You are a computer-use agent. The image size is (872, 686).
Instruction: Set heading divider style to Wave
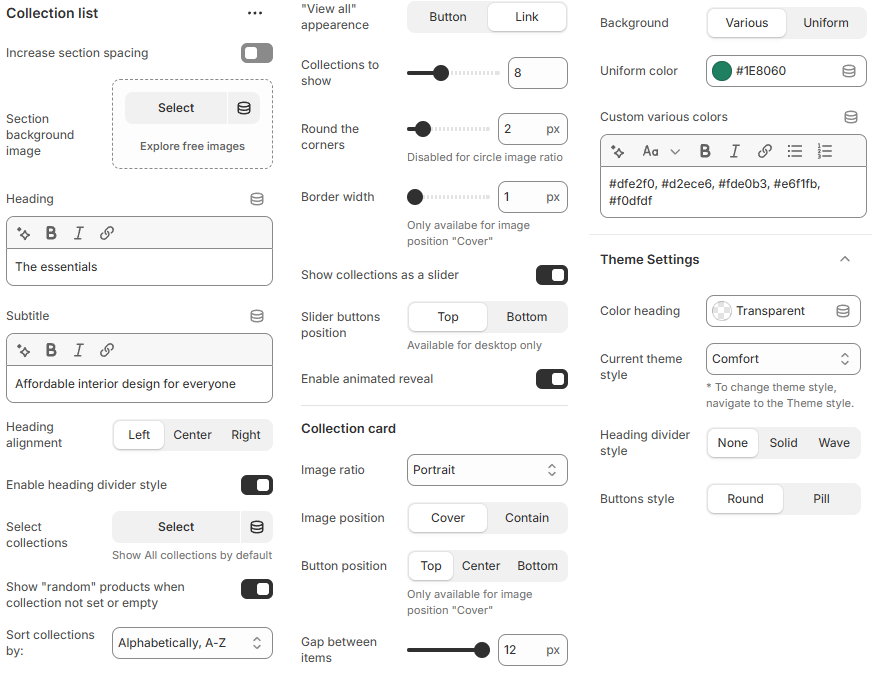click(x=834, y=443)
